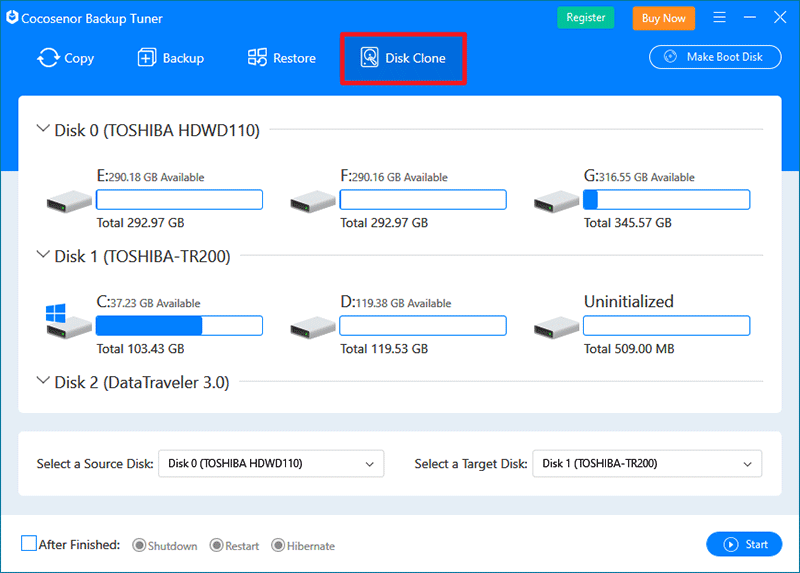
Task: Enable the After Finished checkbox
Action: tap(29, 543)
